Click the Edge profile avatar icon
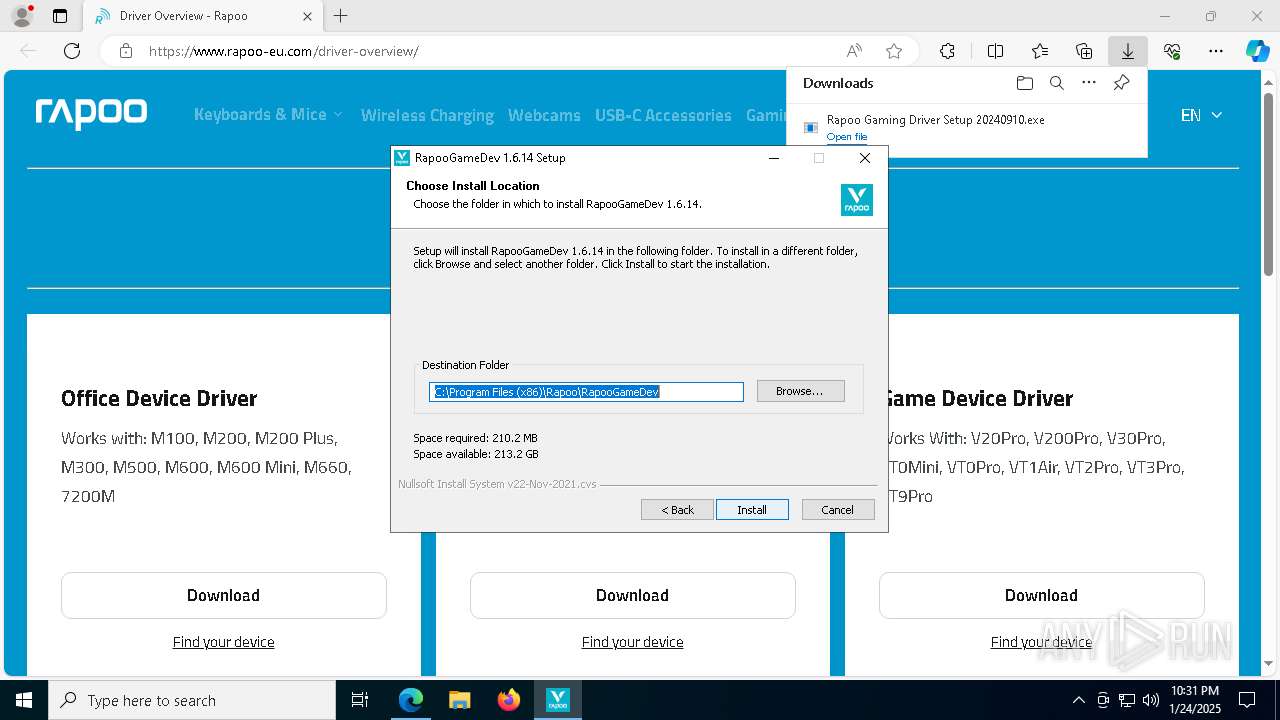Screen dimensions: 1280x720 point(21,16)
